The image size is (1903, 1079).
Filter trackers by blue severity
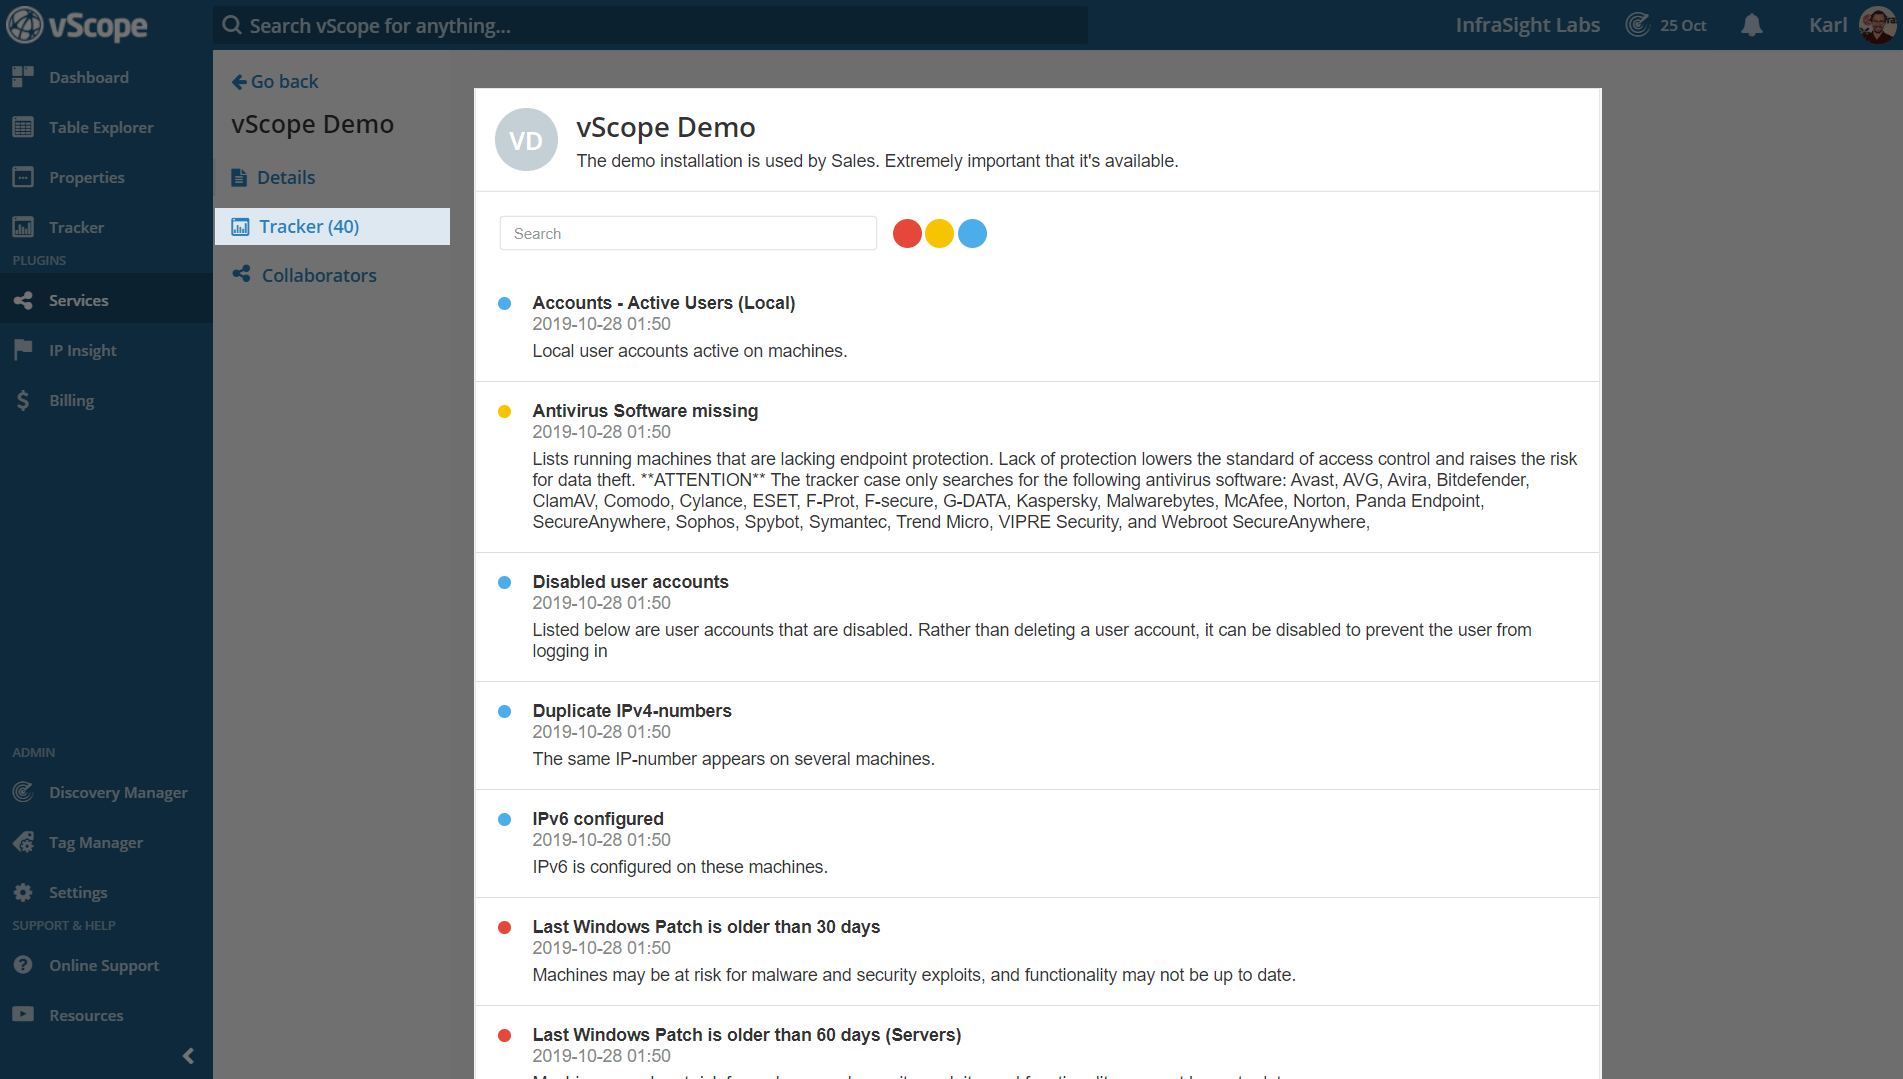point(972,233)
